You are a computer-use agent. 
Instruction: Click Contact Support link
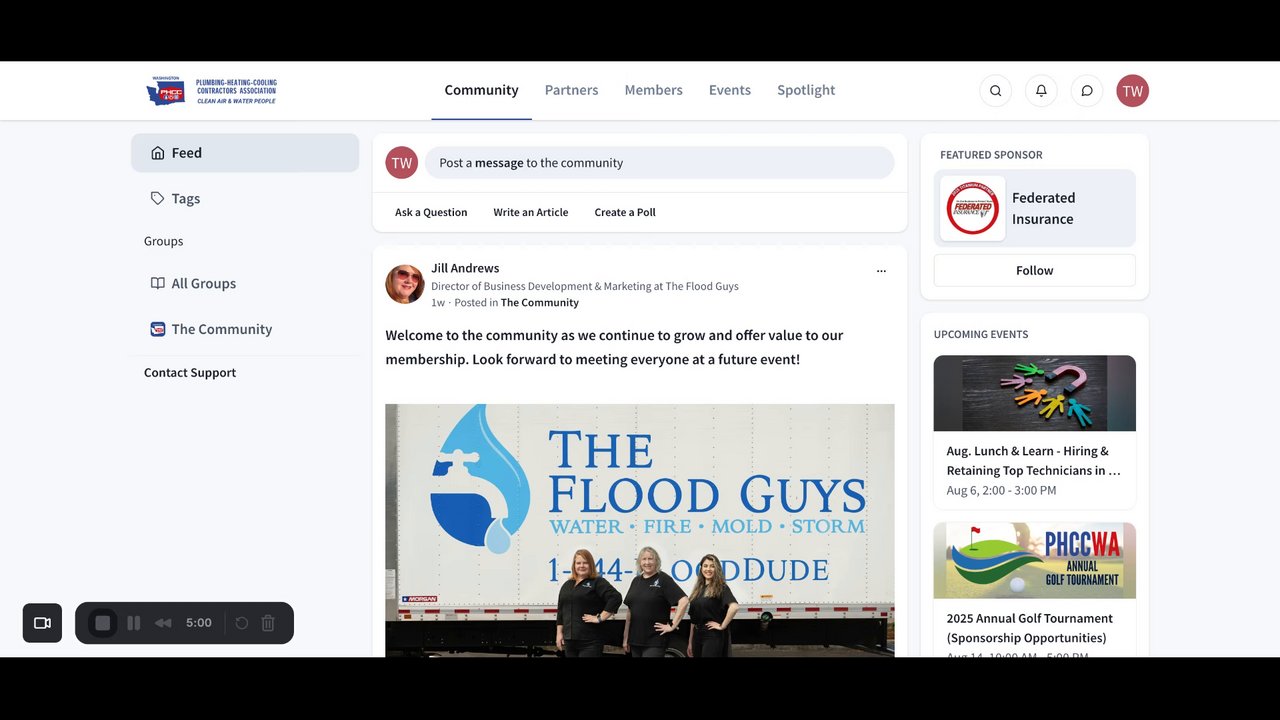pos(190,373)
